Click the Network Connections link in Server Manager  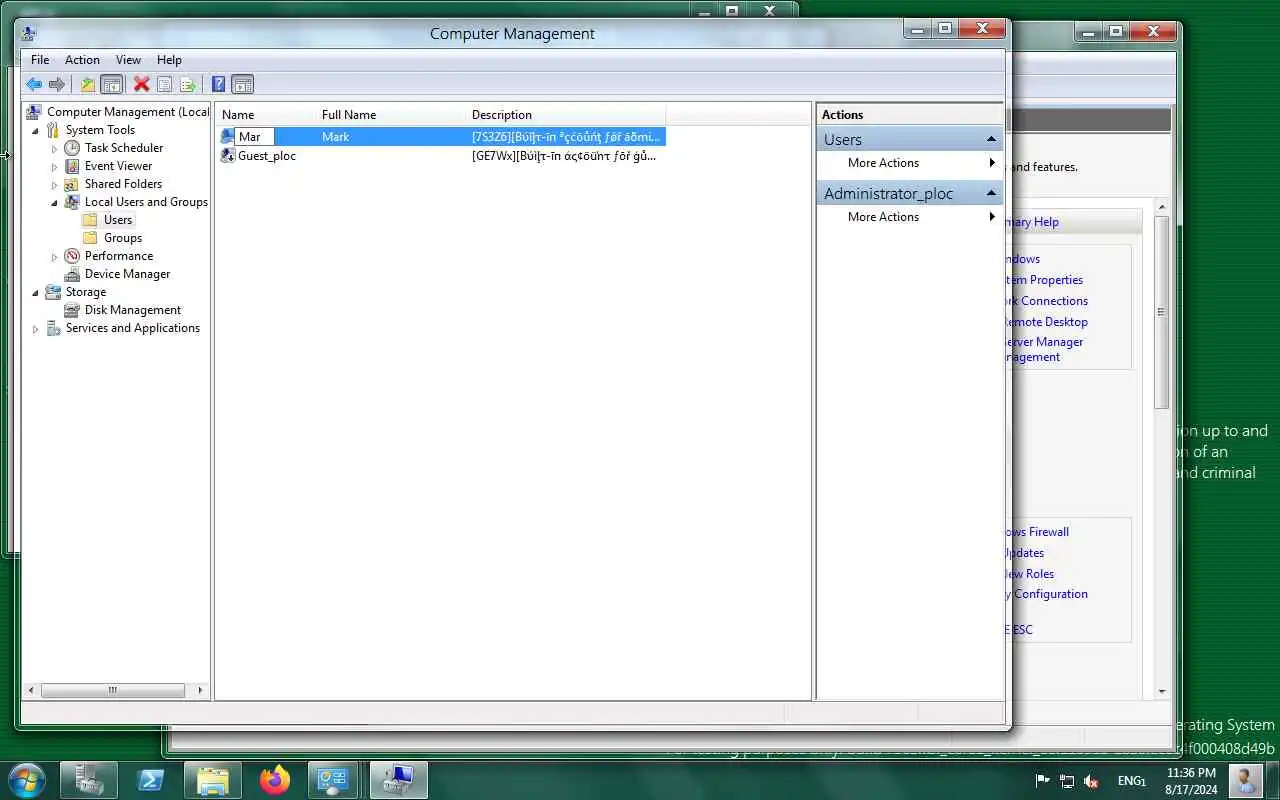pos(1044,301)
